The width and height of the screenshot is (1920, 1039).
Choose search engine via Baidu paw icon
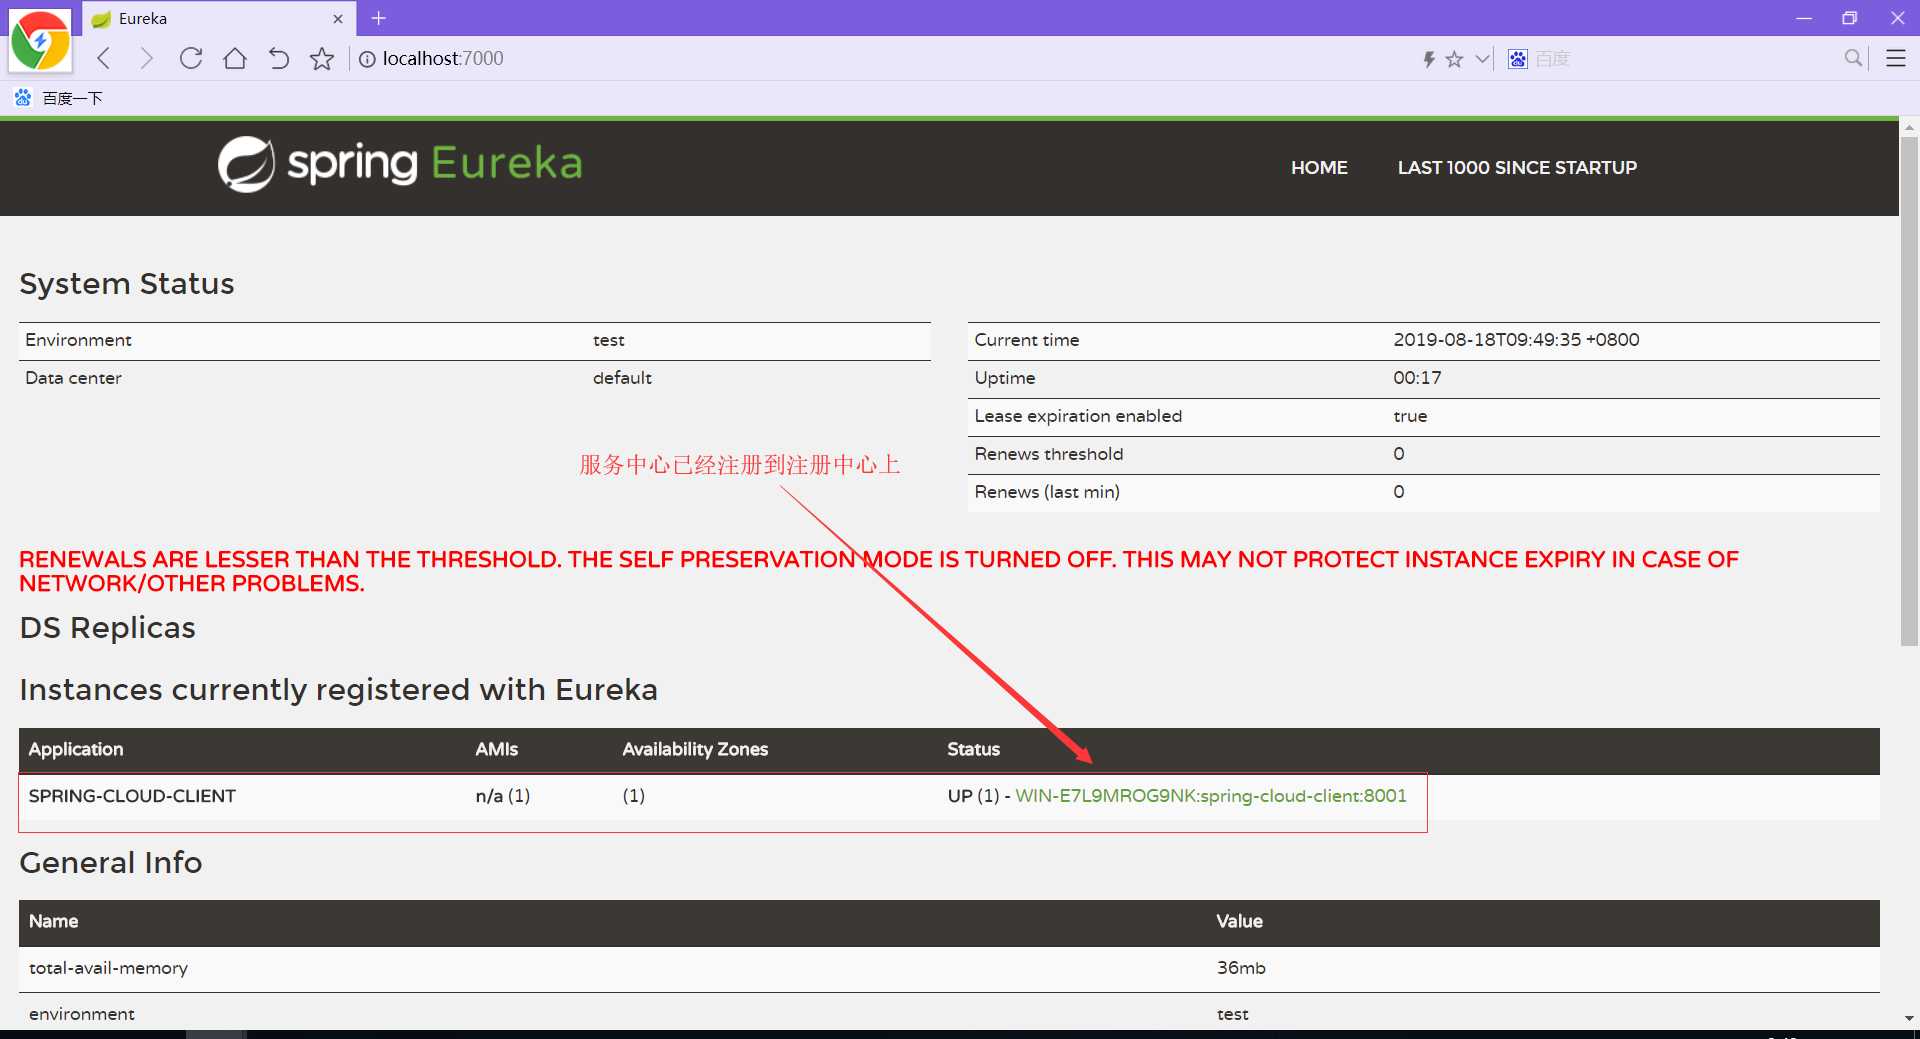1517,59
